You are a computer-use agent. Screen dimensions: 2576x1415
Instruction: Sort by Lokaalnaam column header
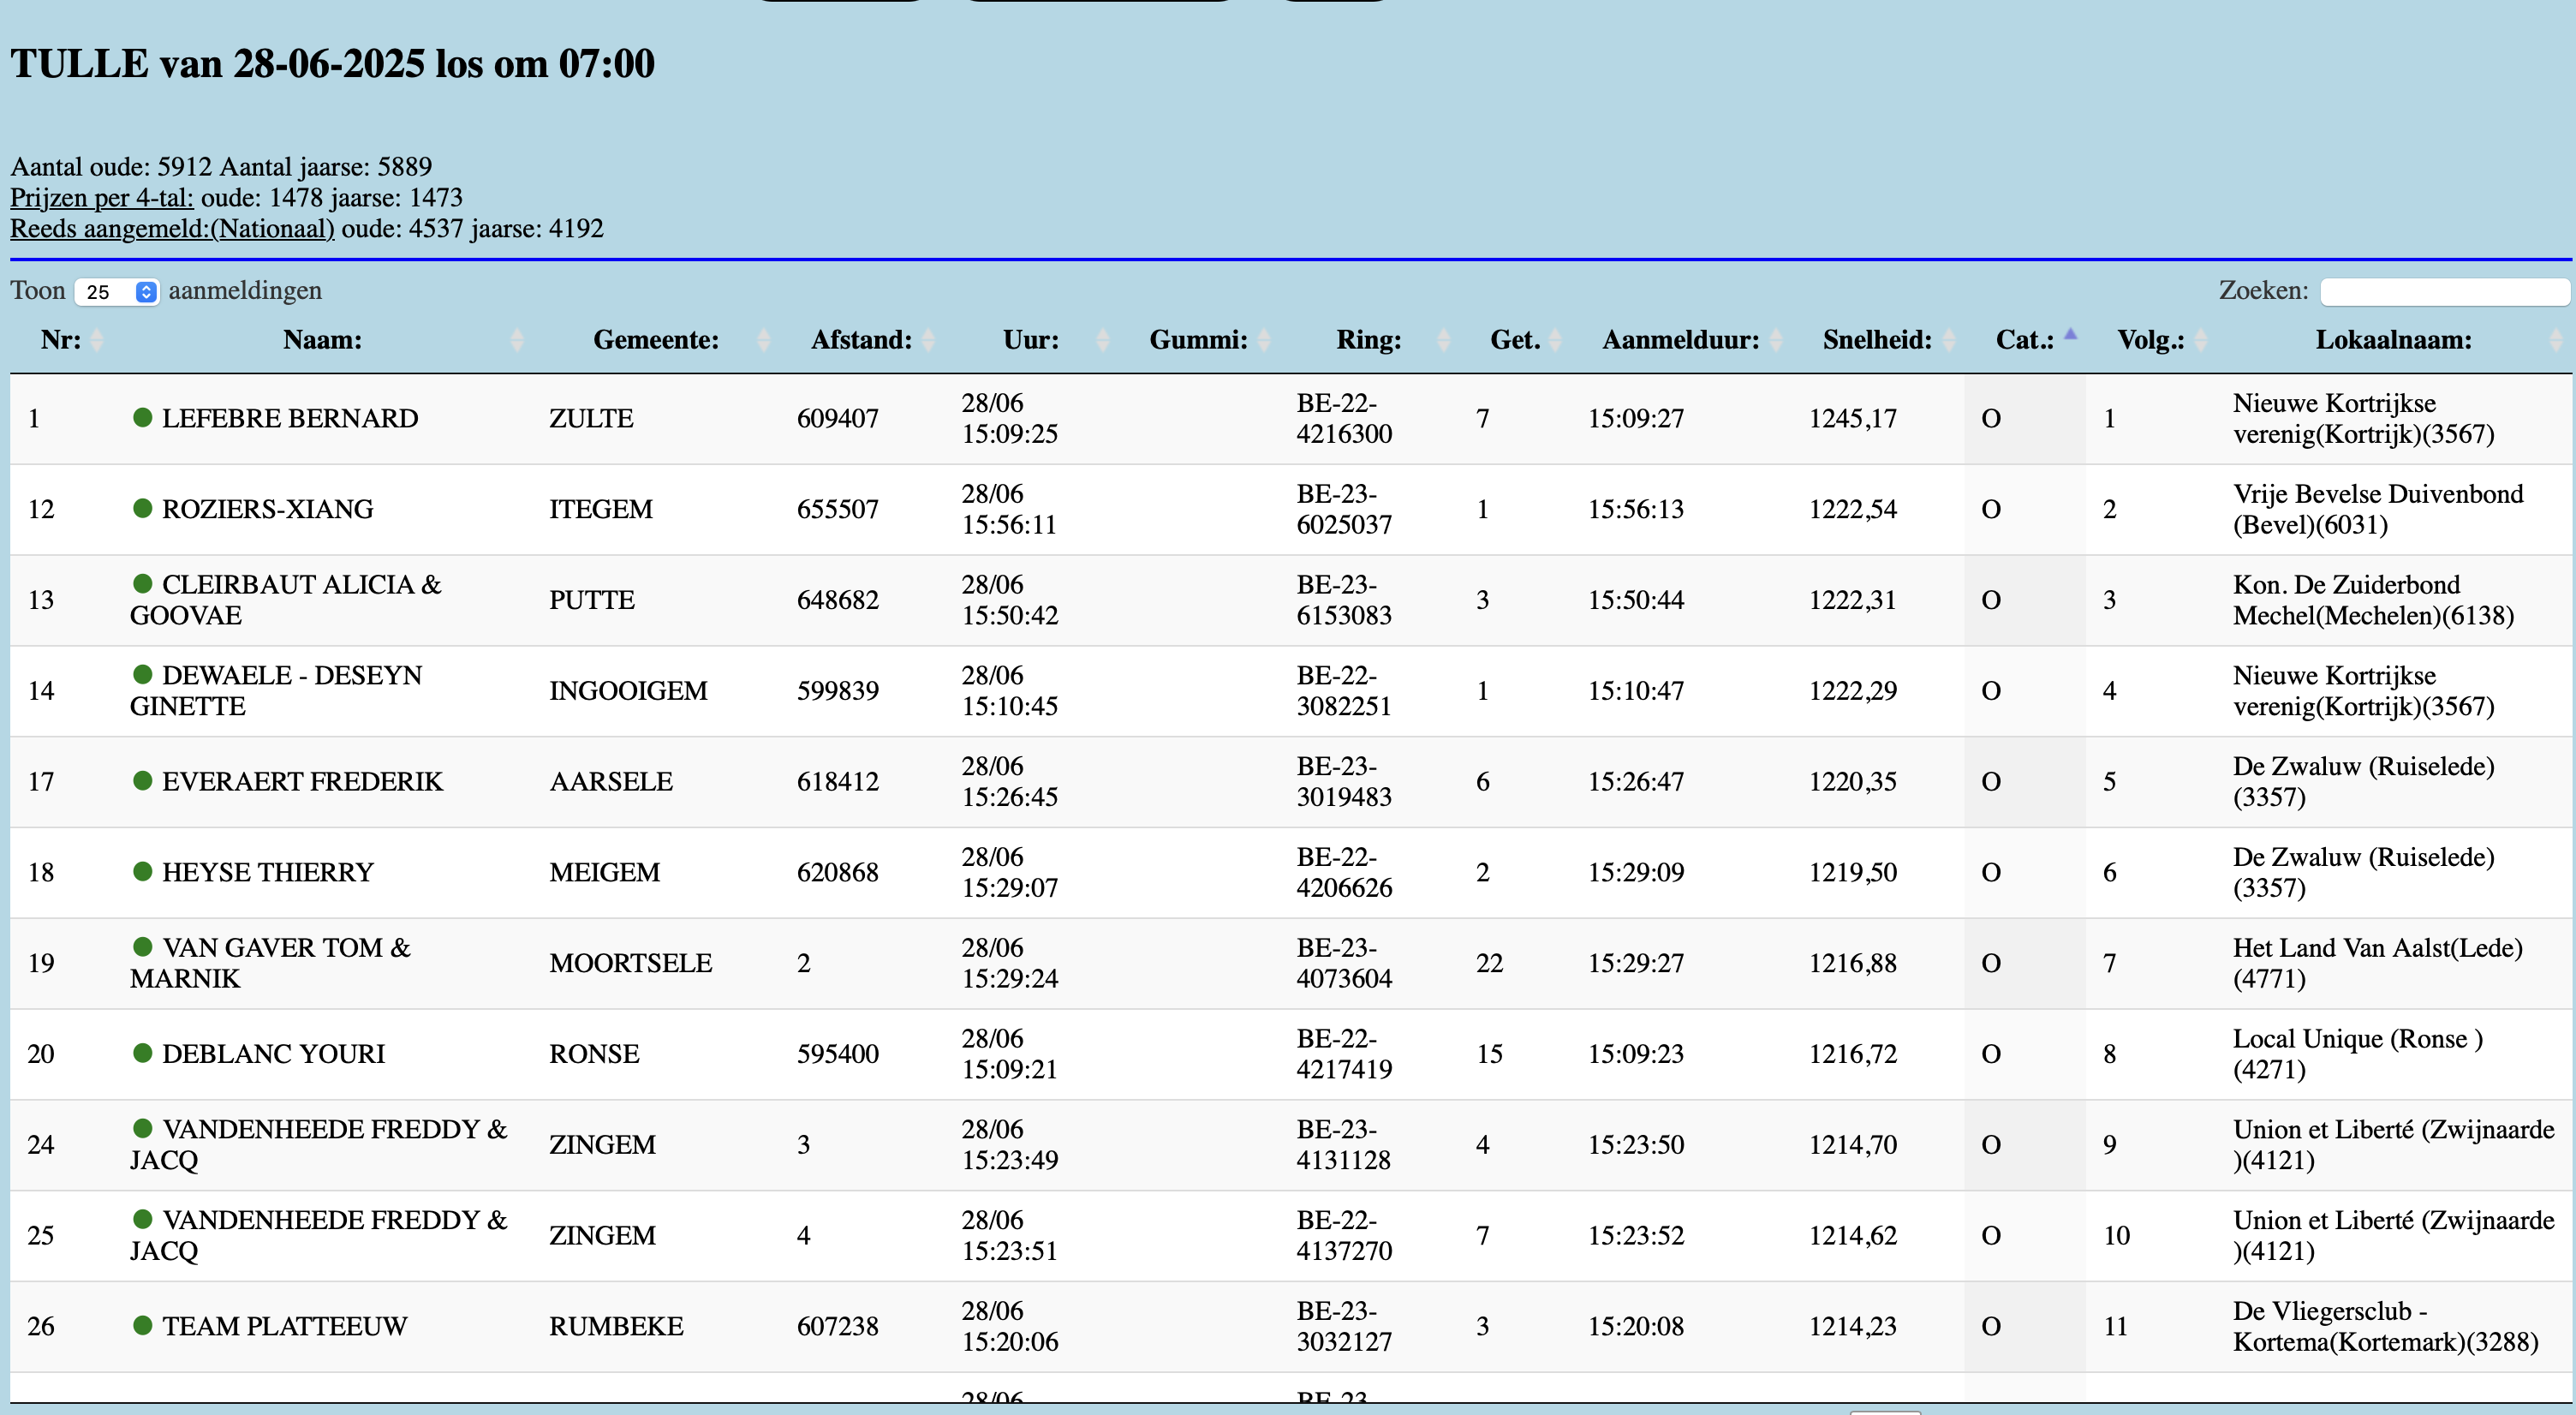tap(2392, 340)
